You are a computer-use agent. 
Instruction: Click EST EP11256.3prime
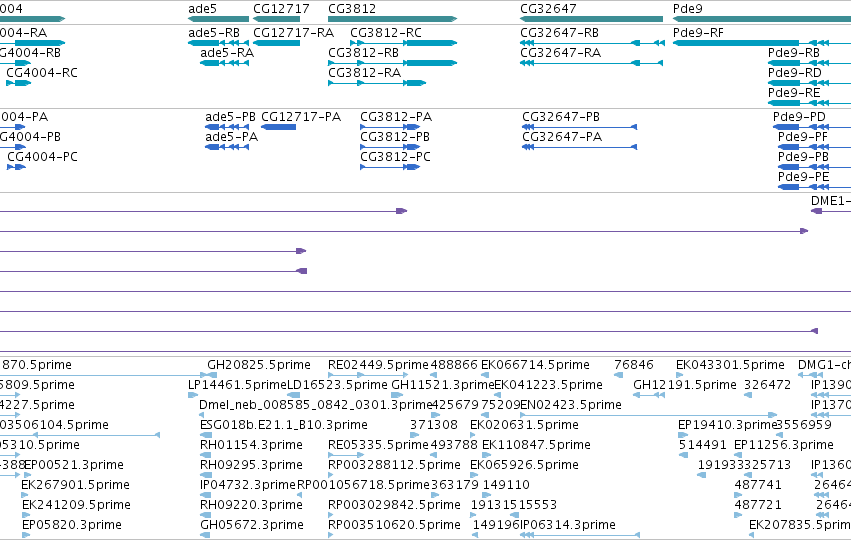point(739,455)
